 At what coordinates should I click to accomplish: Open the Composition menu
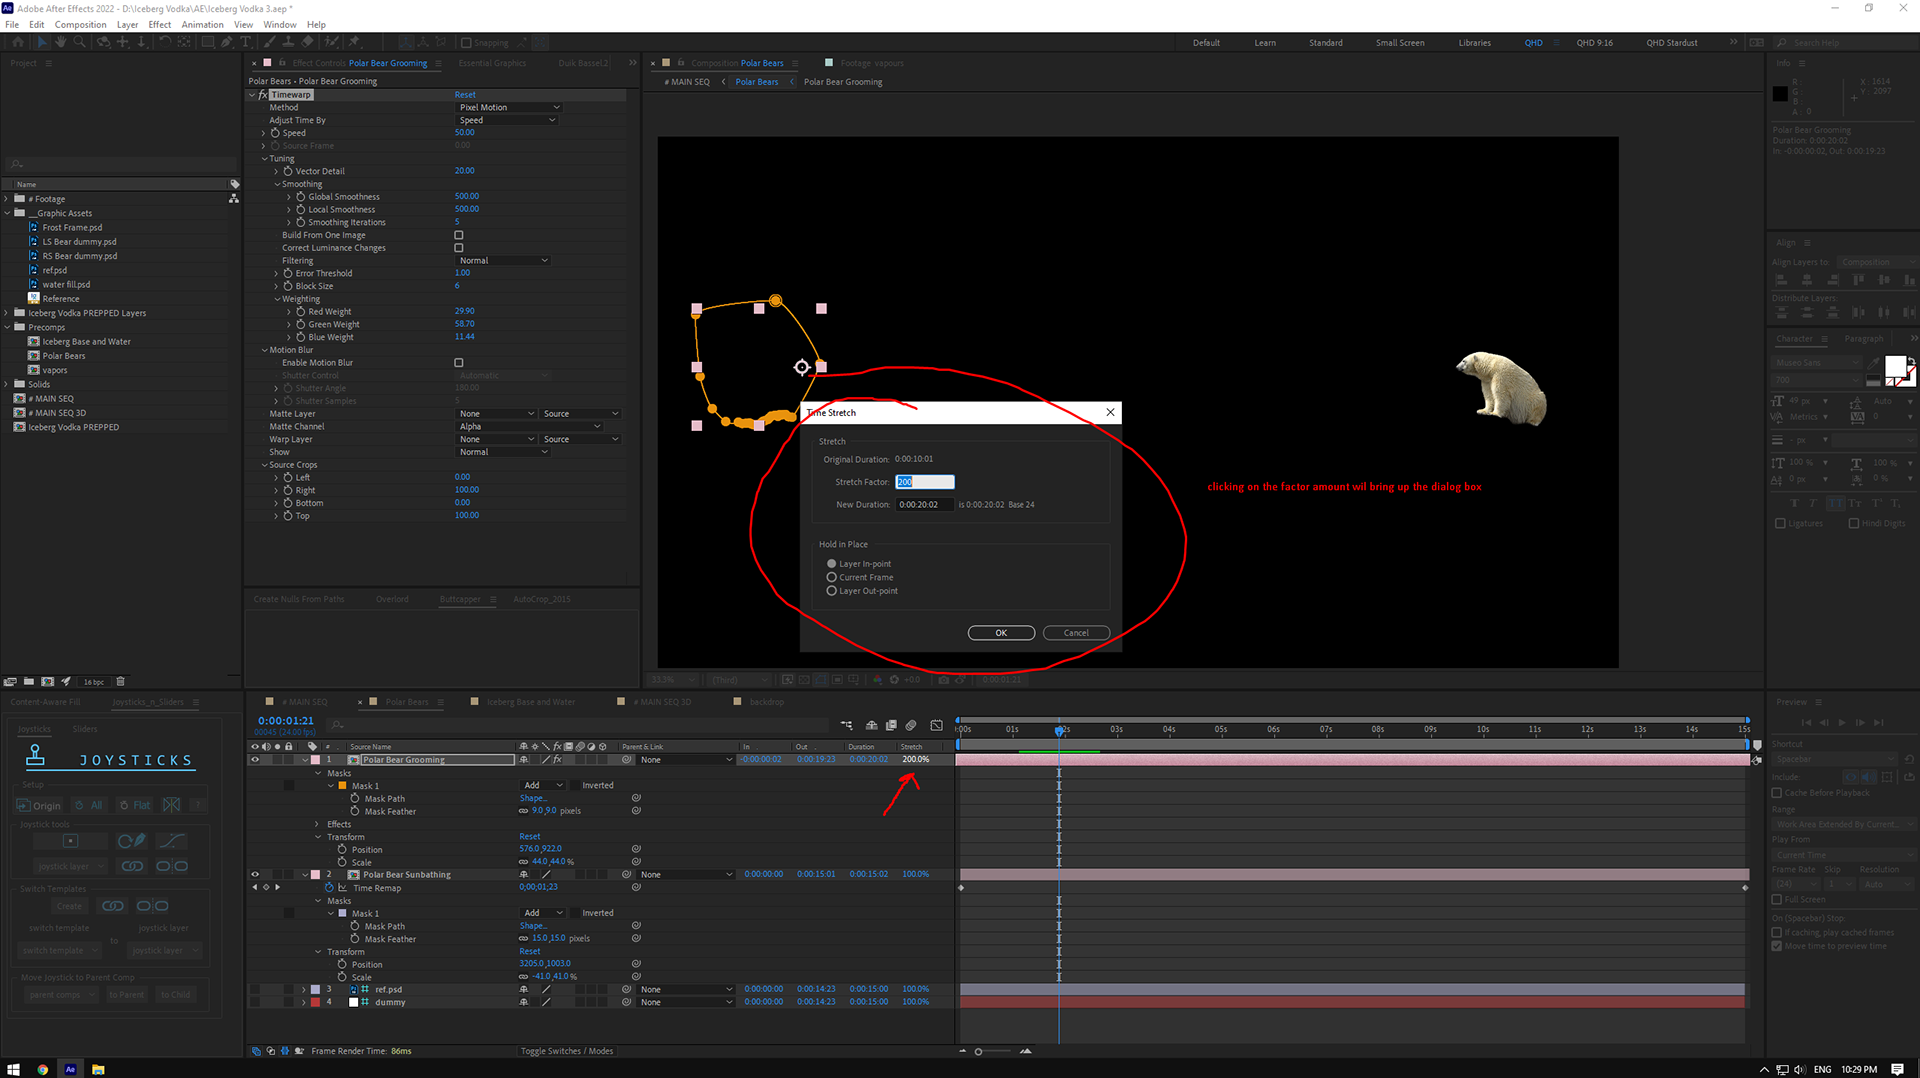tap(80, 24)
